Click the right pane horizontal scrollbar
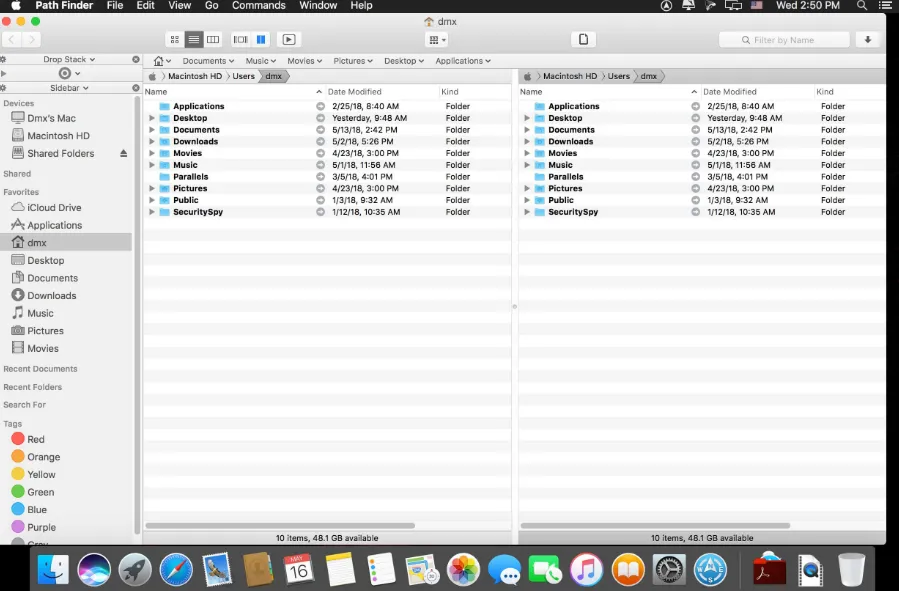Screen dimensions: 899x591 coord(655,526)
